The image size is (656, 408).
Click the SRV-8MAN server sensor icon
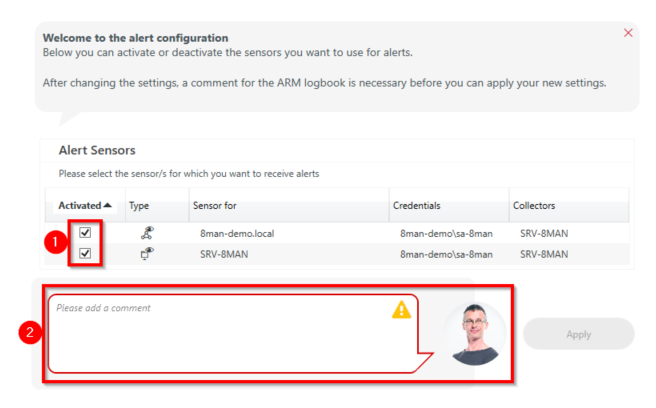(148, 254)
